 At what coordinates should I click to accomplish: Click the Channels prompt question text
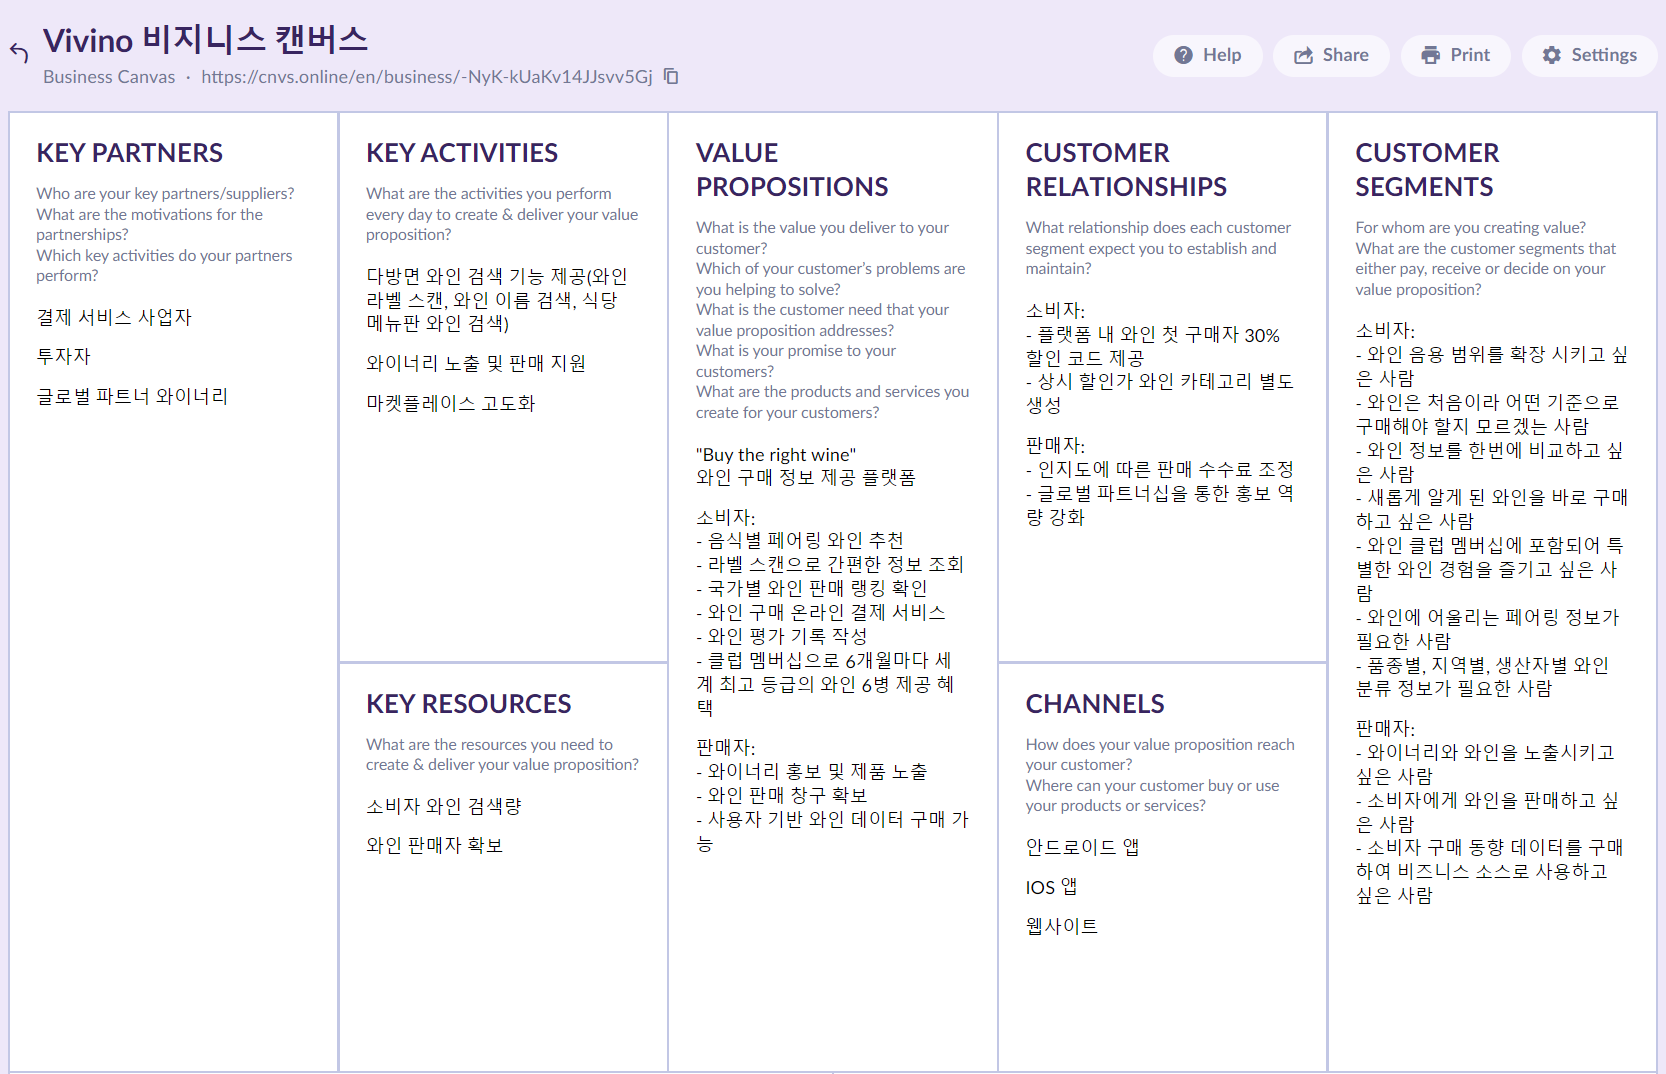1160,775
